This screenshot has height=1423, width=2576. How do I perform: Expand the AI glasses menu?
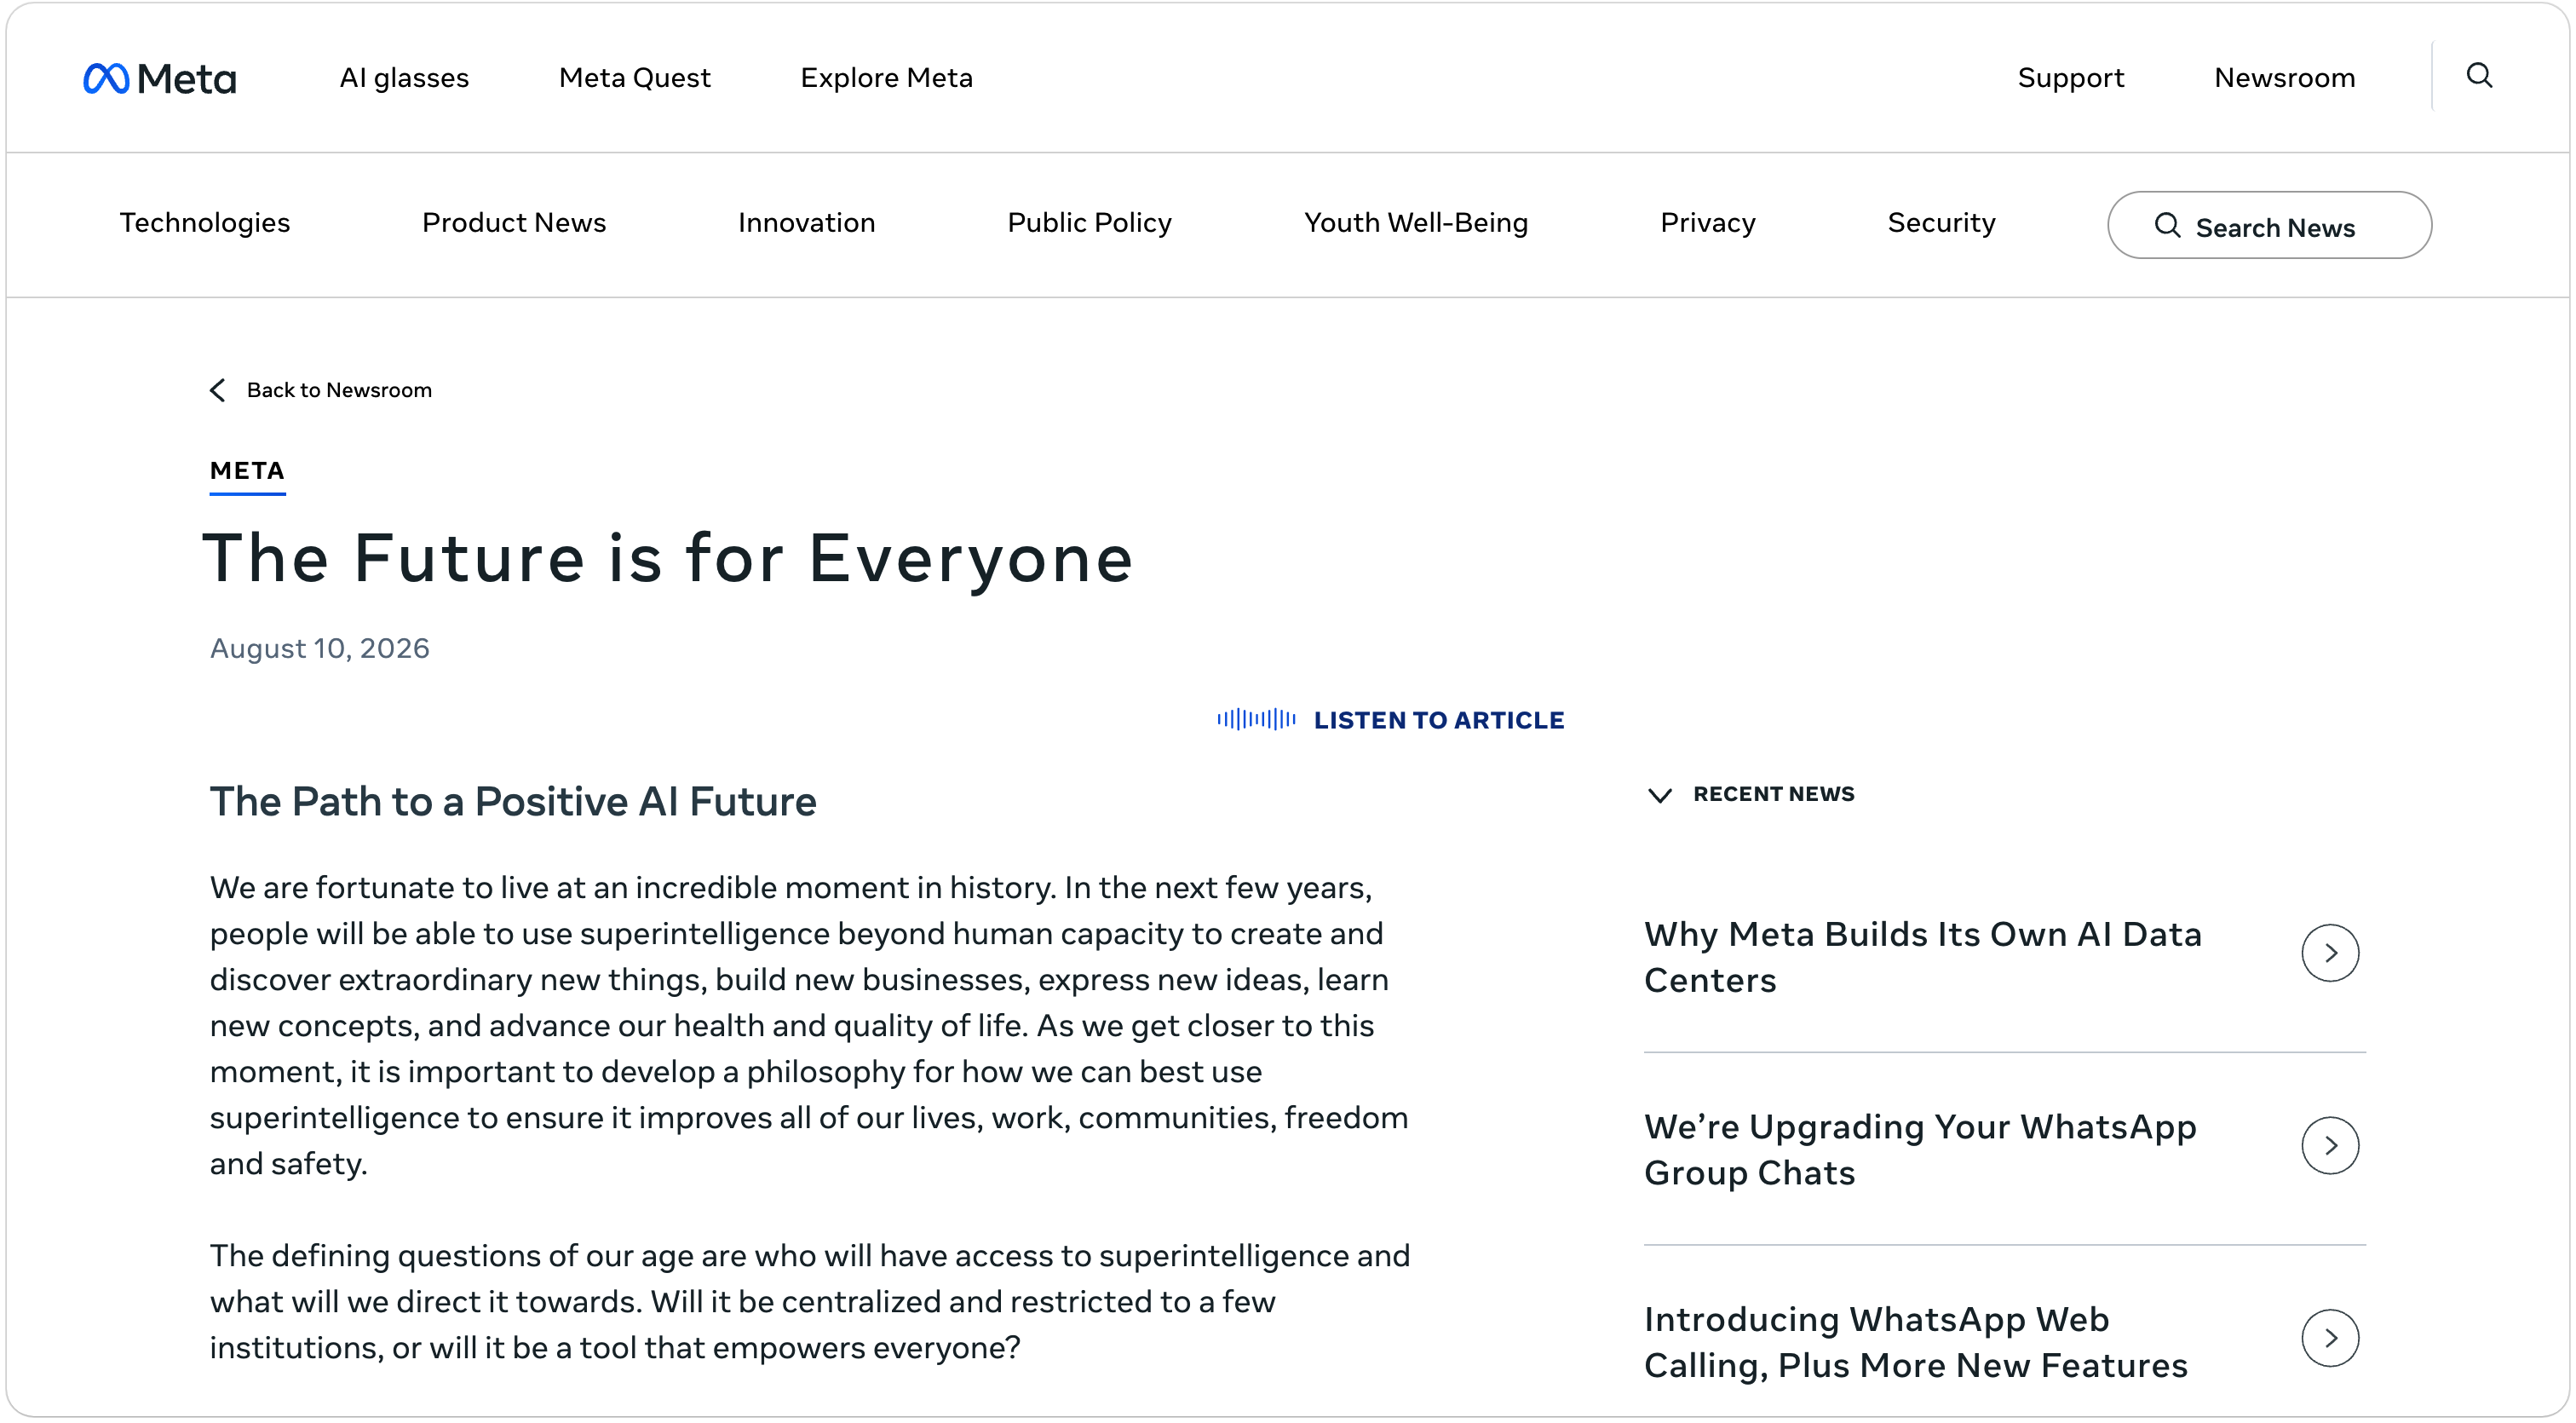click(x=404, y=78)
